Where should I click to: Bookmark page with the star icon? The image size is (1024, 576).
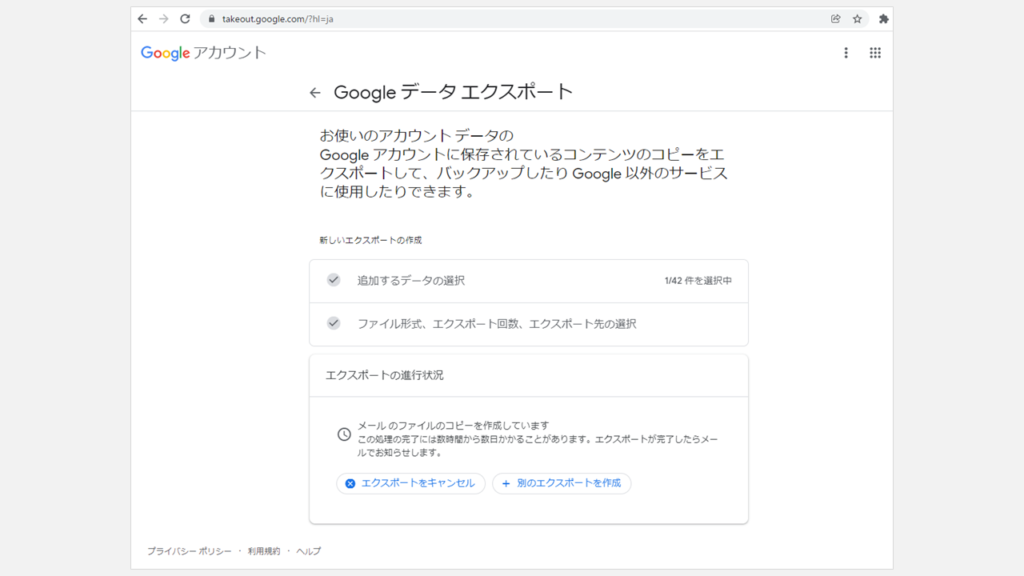click(x=857, y=19)
